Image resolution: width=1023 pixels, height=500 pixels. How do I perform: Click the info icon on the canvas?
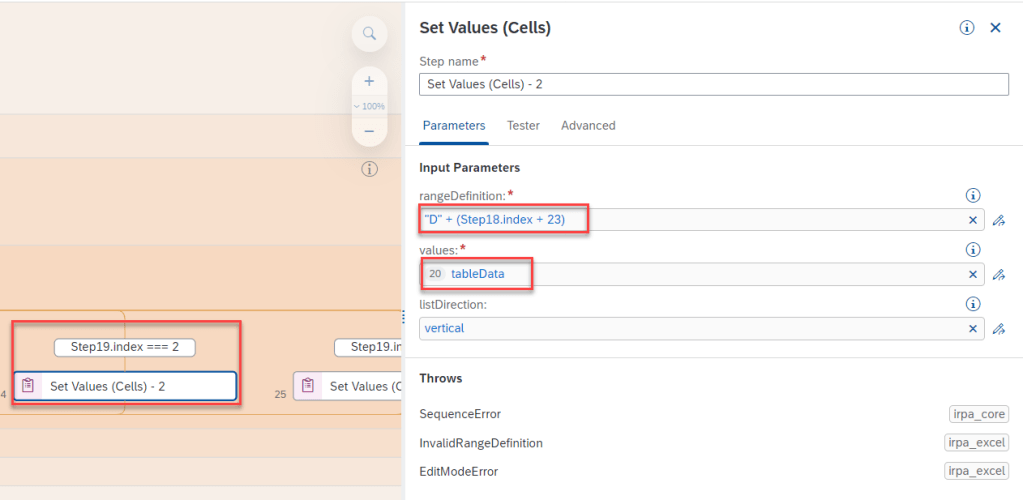click(369, 169)
